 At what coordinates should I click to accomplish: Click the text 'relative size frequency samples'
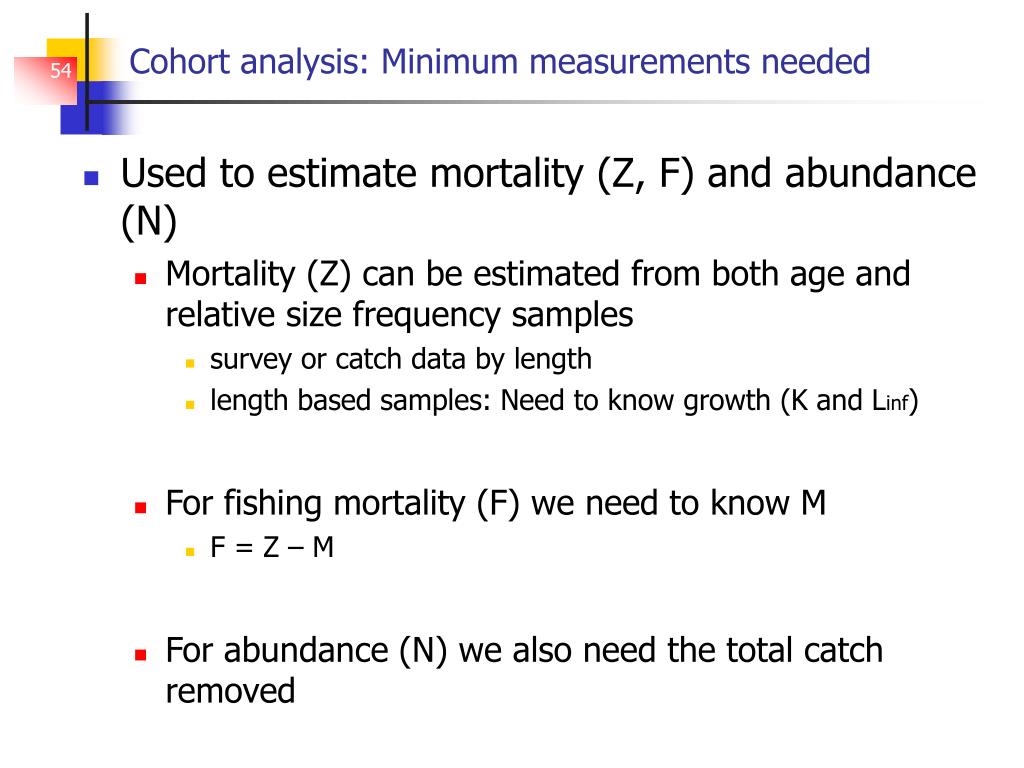click(399, 315)
